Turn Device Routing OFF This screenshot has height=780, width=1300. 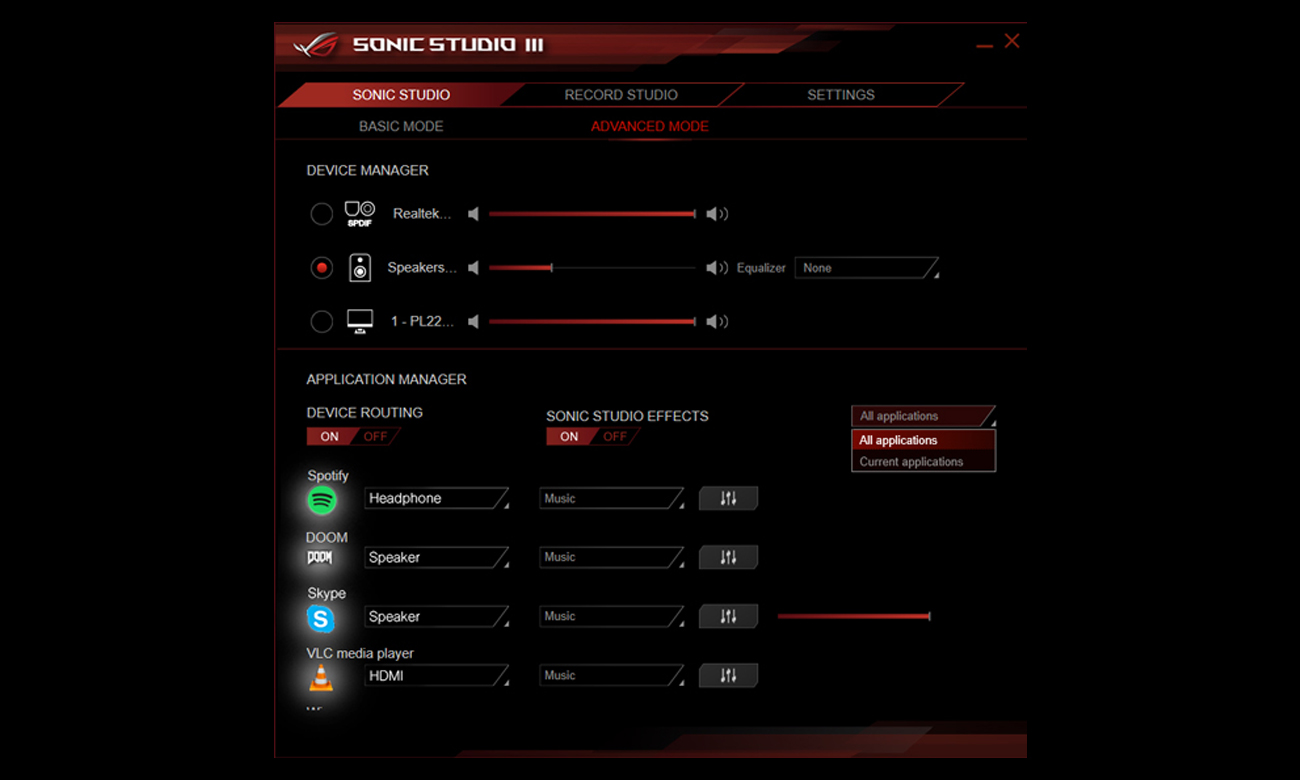pyautogui.click(x=376, y=437)
